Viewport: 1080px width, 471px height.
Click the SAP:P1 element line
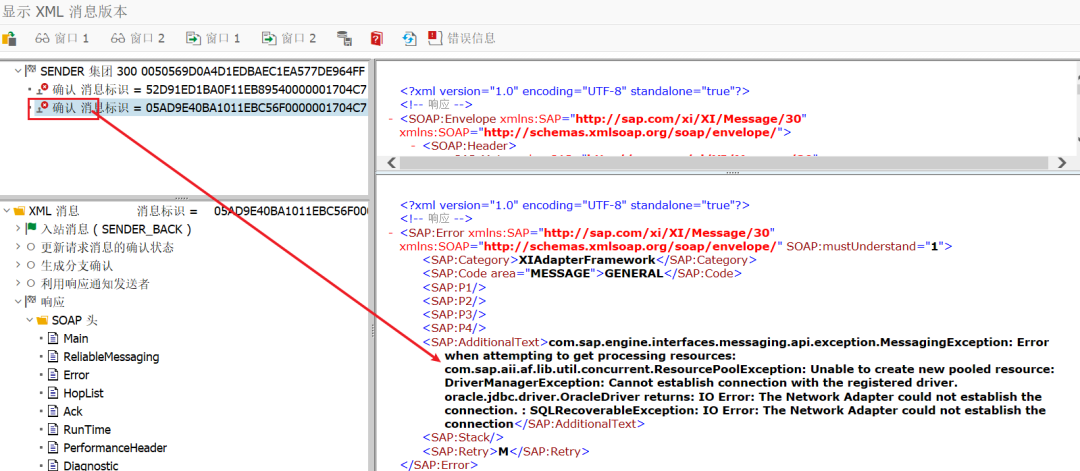[455, 287]
